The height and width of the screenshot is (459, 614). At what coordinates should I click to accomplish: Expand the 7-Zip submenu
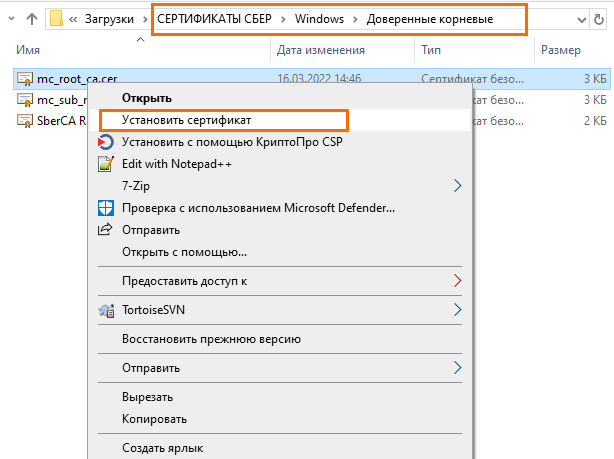click(458, 186)
